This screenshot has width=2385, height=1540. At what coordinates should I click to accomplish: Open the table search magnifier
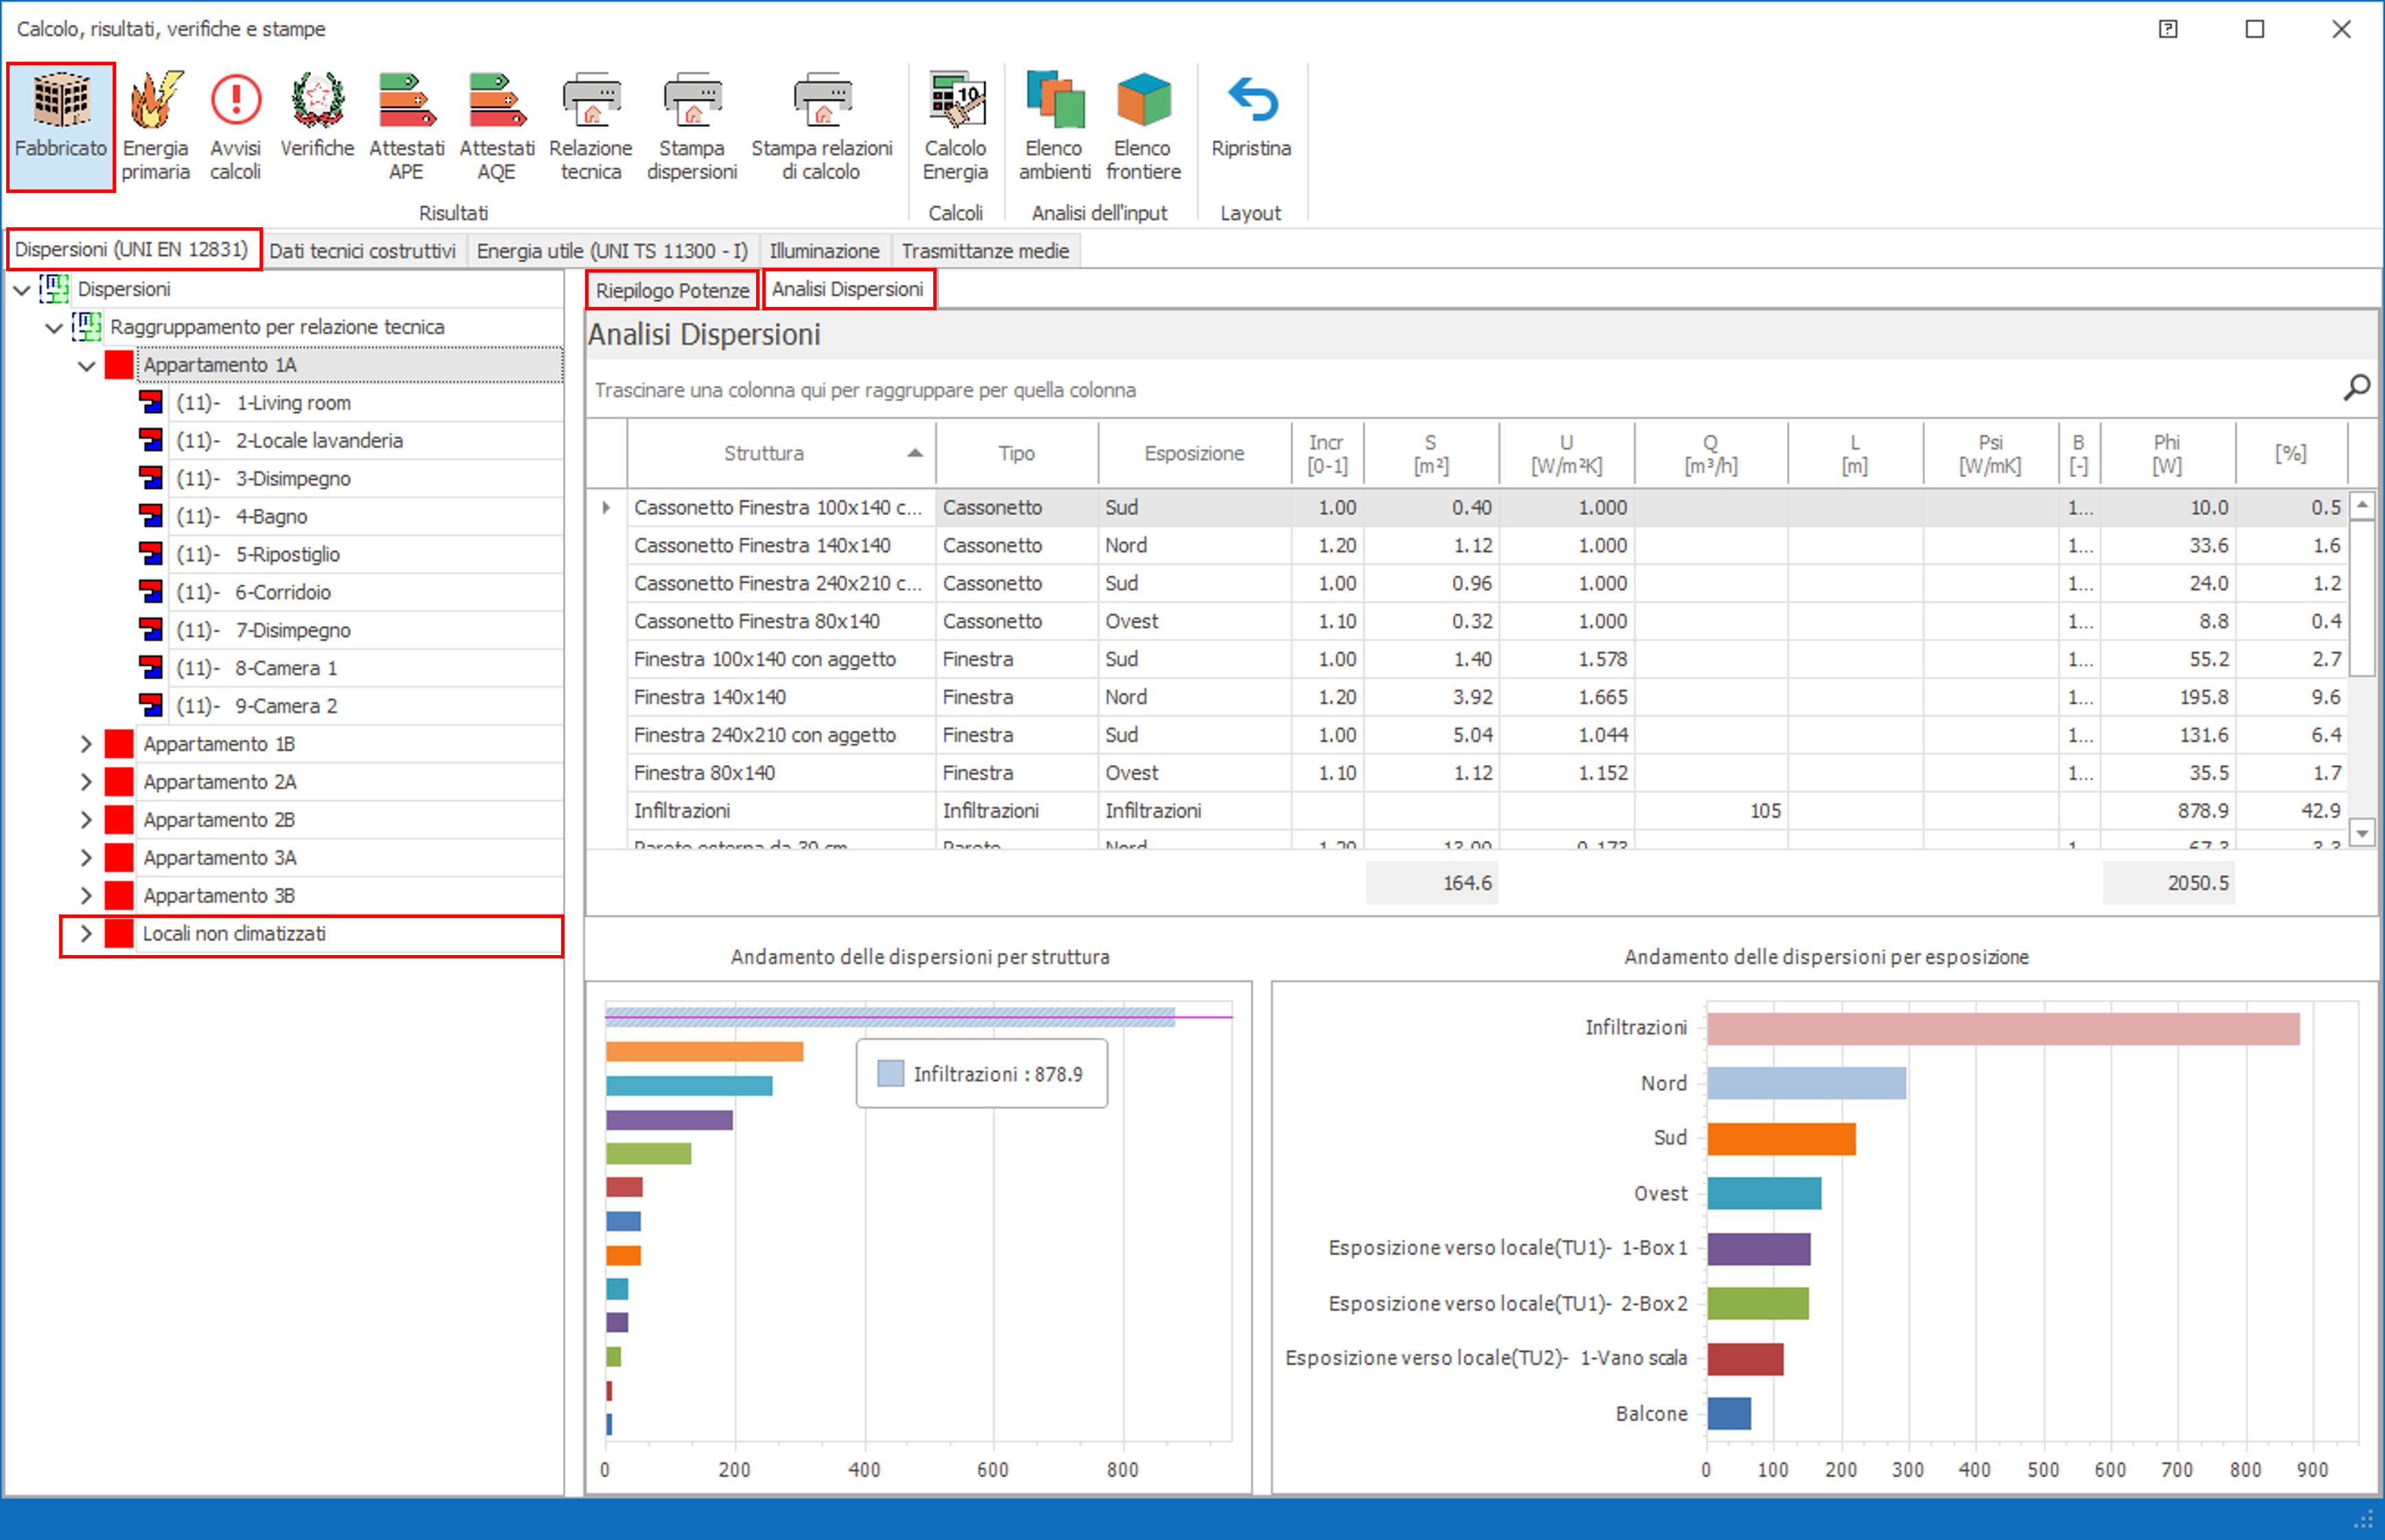pyautogui.click(x=2356, y=388)
